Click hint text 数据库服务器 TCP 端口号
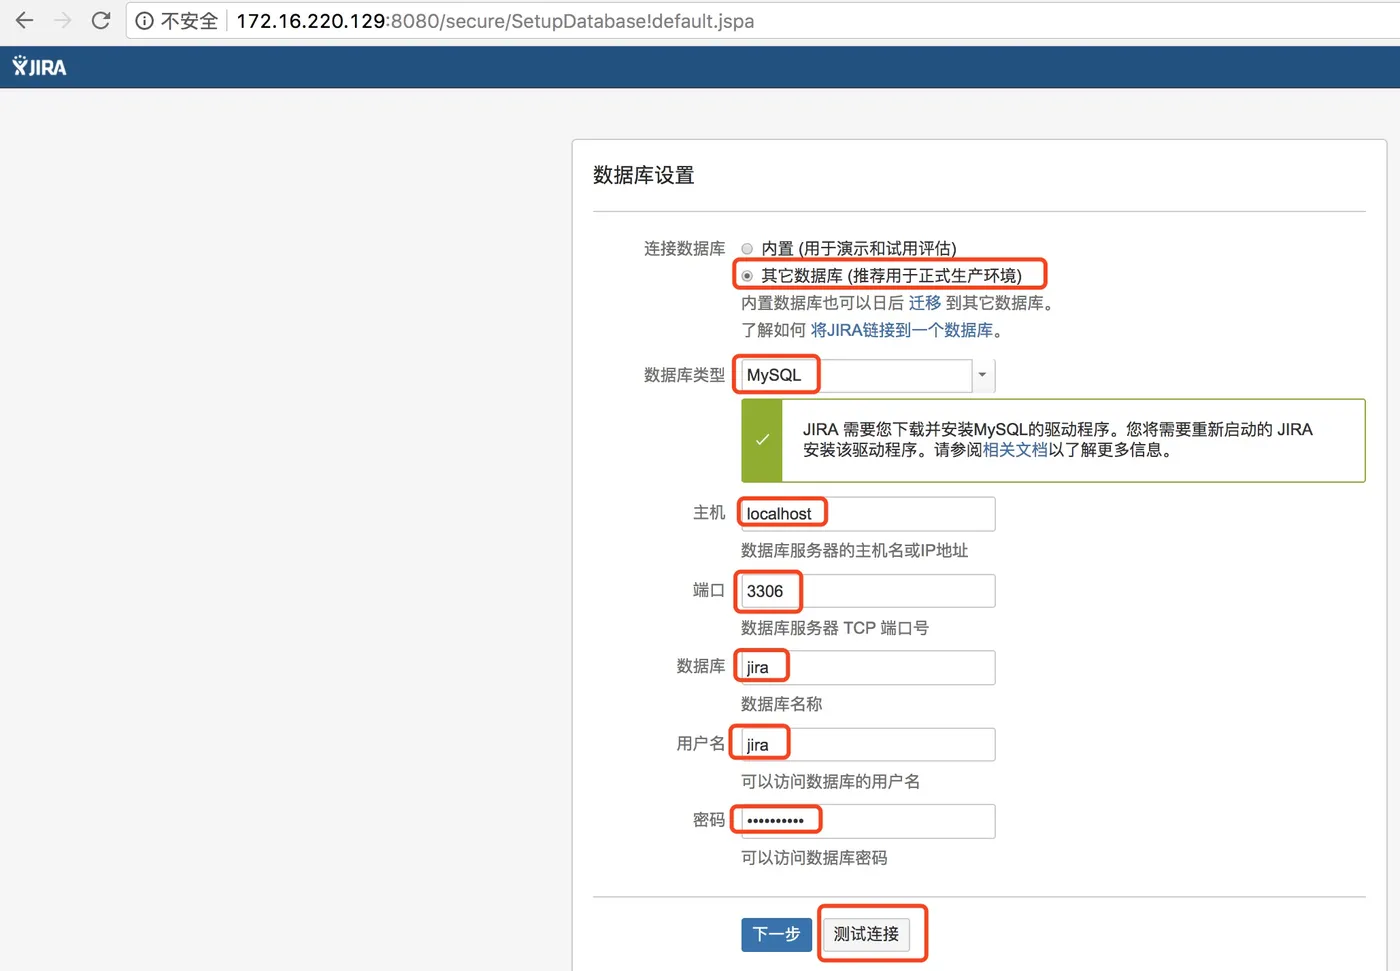Image resolution: width=1400 pixels, height=971 pixels. 835,628
